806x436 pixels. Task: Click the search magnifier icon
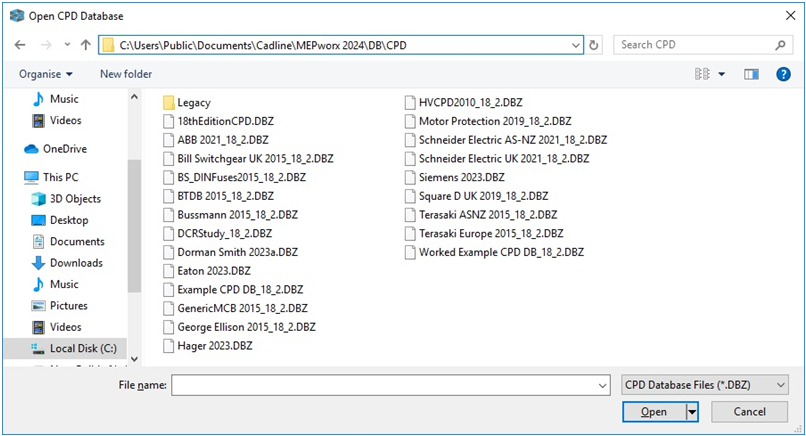(780, 45)
